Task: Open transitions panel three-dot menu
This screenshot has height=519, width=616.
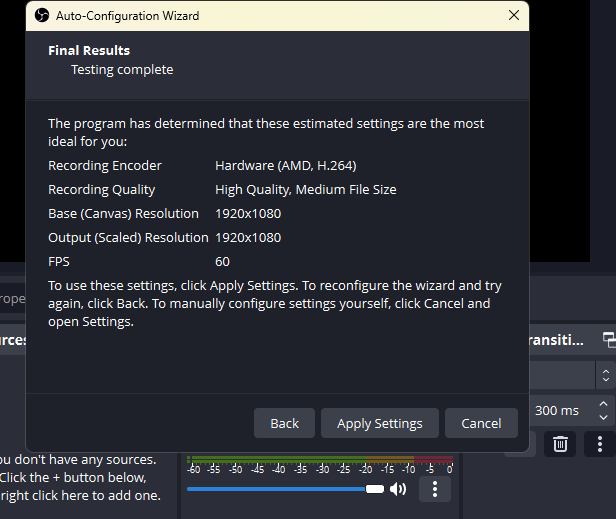Action: [x=600, y=444]
